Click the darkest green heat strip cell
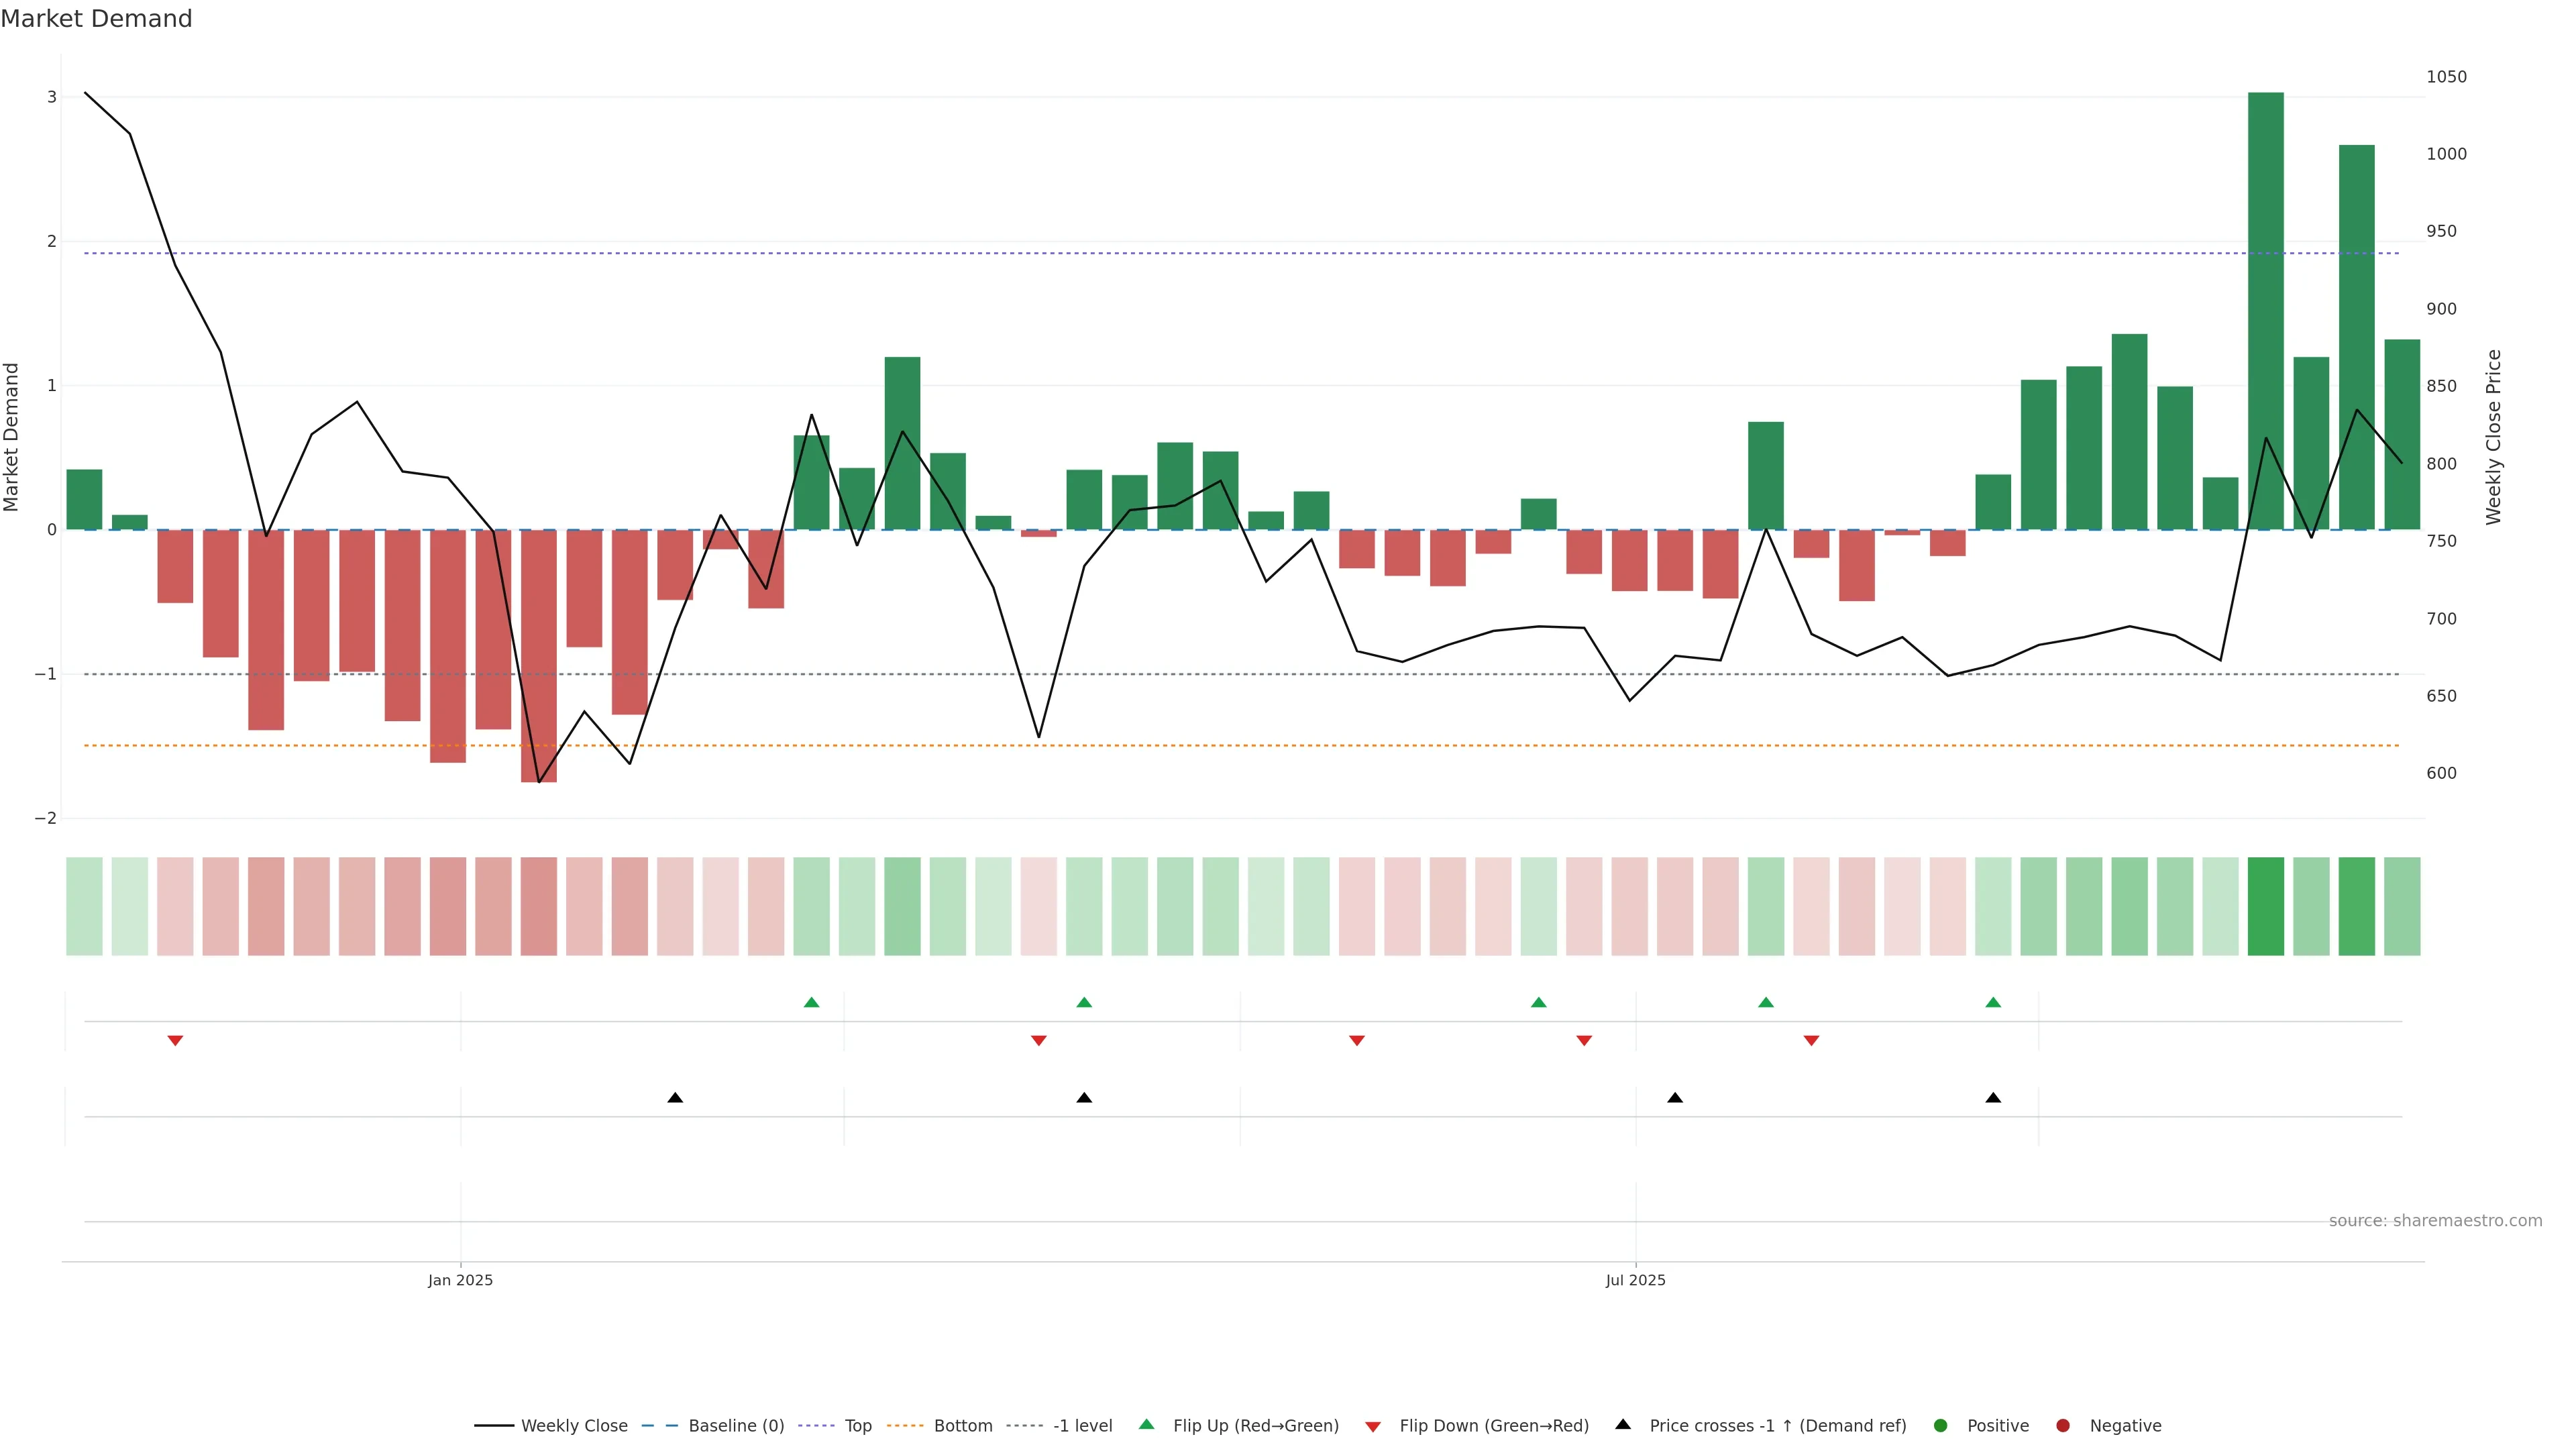Viewport: 2576px width, 1449px height. [2265, 906]
